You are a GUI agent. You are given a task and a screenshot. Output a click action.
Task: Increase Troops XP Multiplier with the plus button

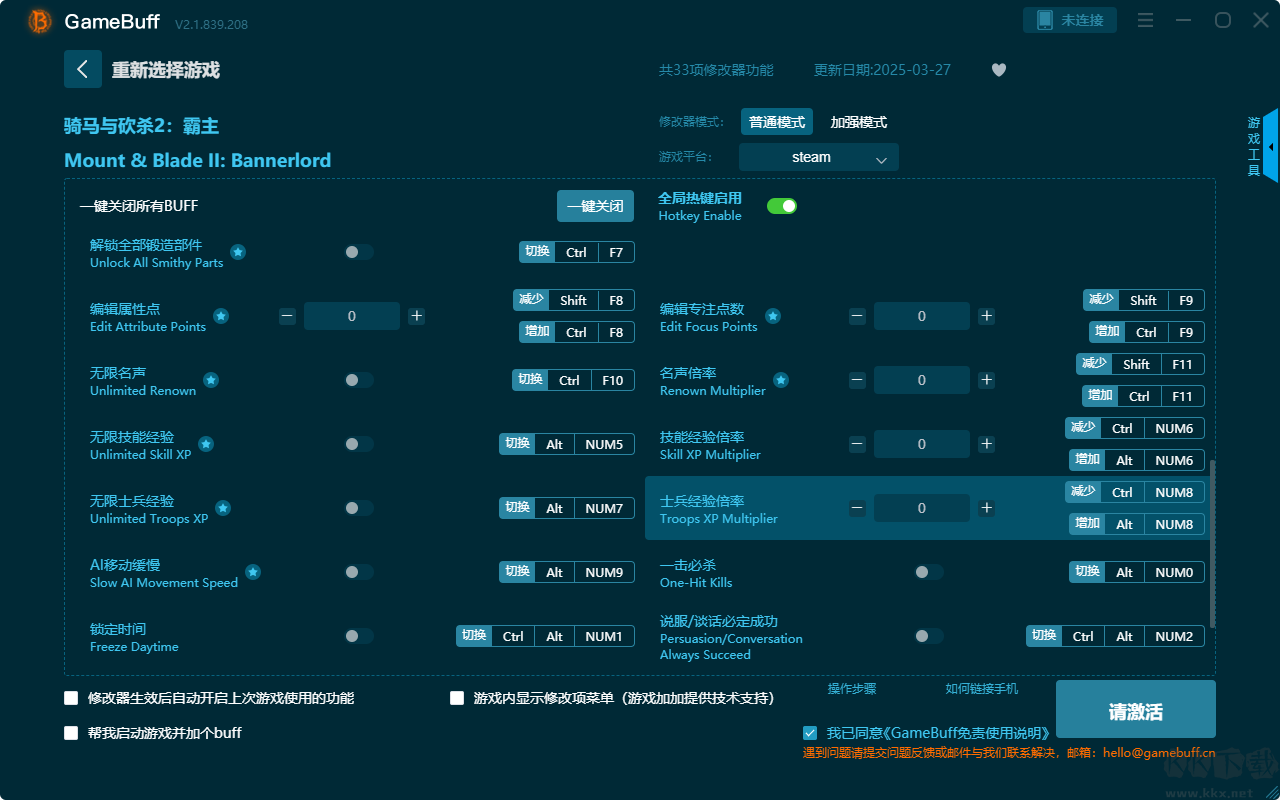pyautogui.click(x=987, y=508)
